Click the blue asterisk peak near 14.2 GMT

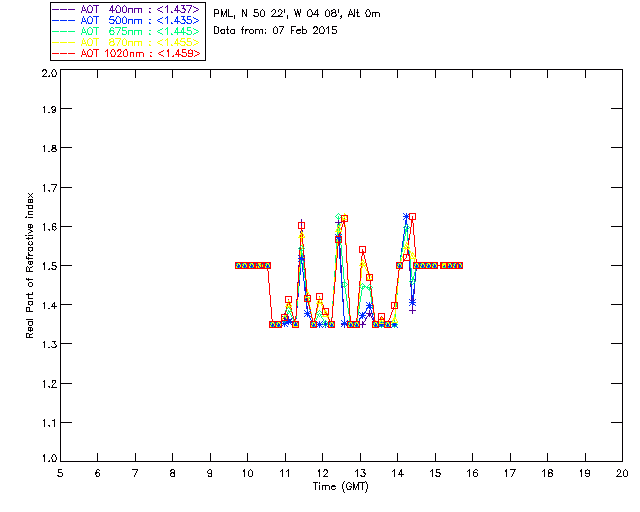coord(406,216)
